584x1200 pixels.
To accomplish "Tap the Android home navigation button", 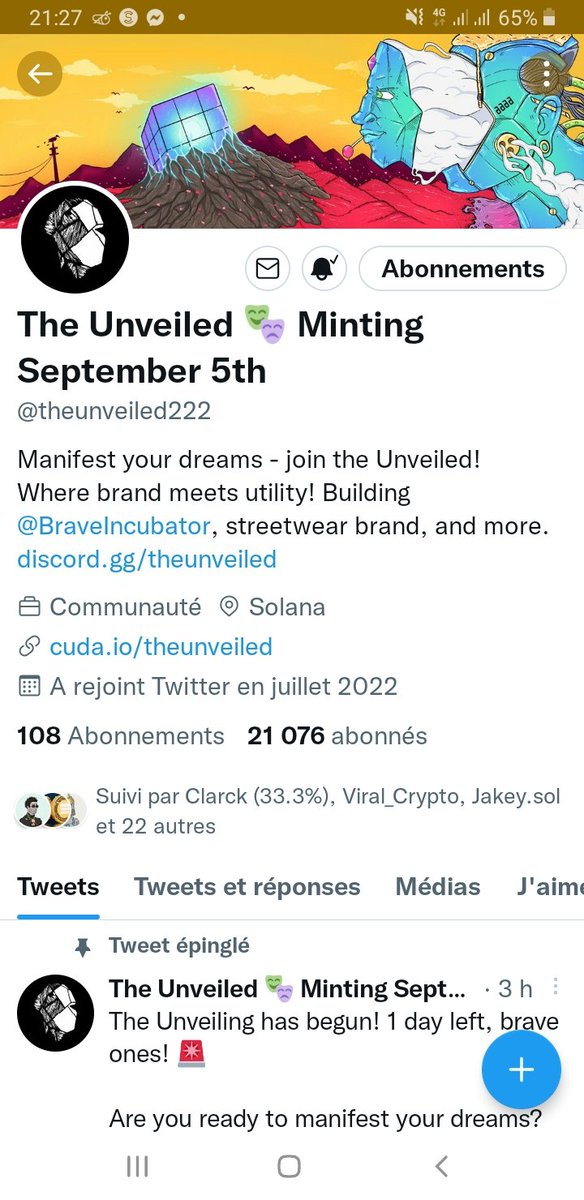I will [289, 1166].
